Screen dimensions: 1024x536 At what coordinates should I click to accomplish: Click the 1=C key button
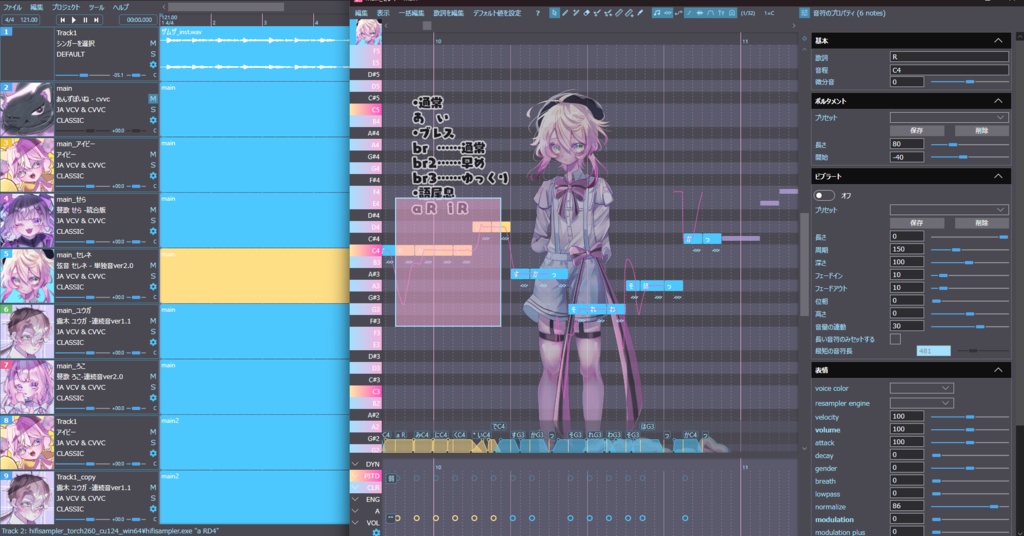point(769,13)
